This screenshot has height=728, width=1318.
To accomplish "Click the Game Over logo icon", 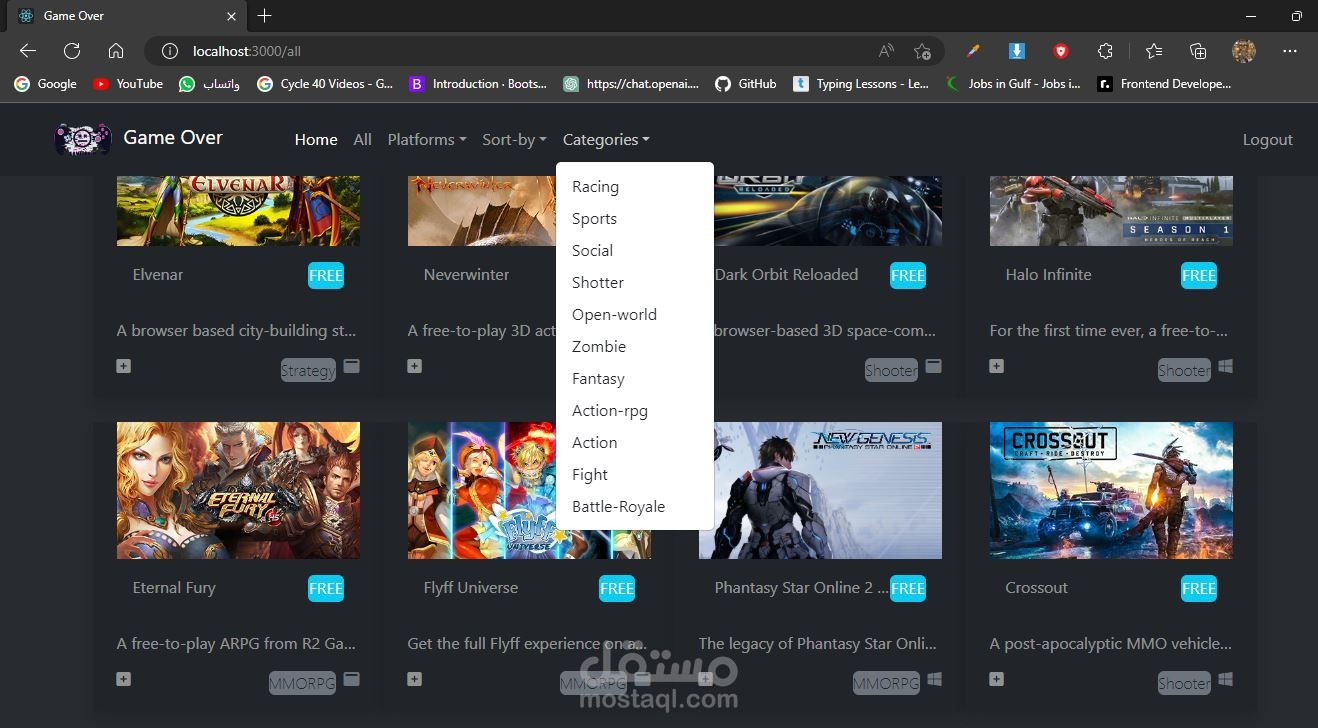I will tap(82, 139).
